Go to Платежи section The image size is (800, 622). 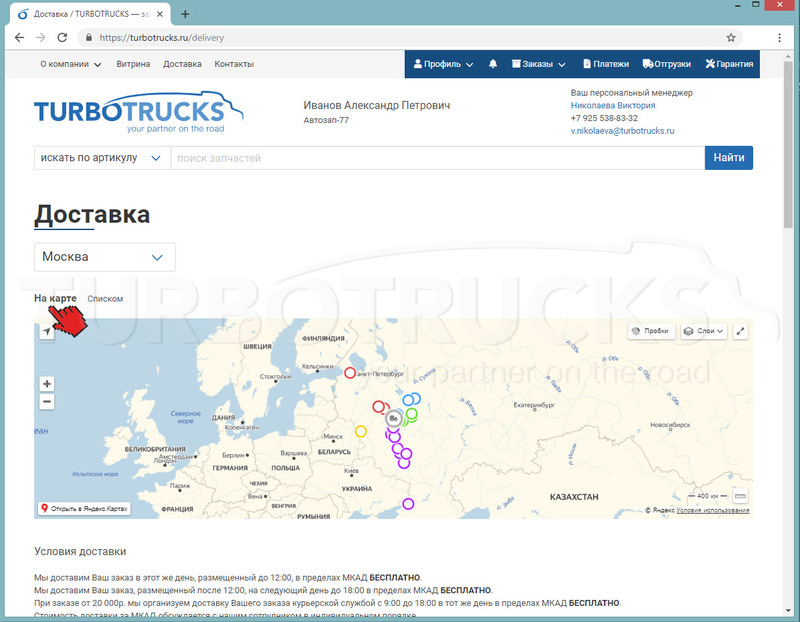[606, 64]
